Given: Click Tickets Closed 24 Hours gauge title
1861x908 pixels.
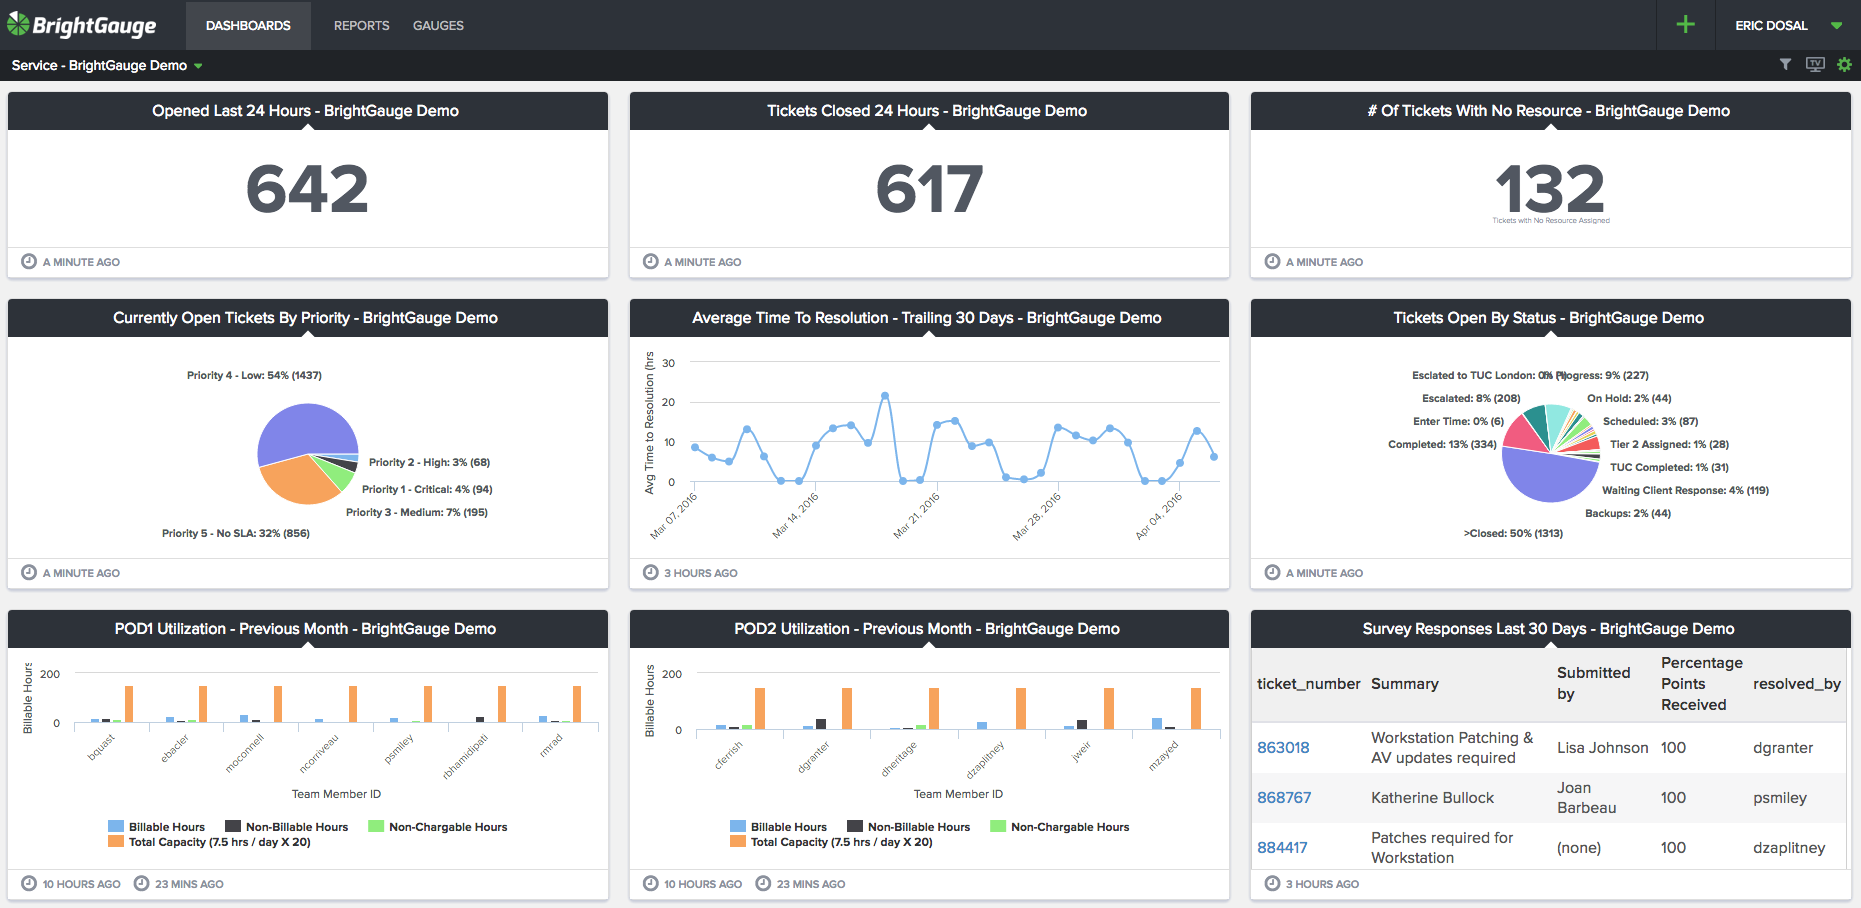Looking at the screenshot, I should click(927, 111).
